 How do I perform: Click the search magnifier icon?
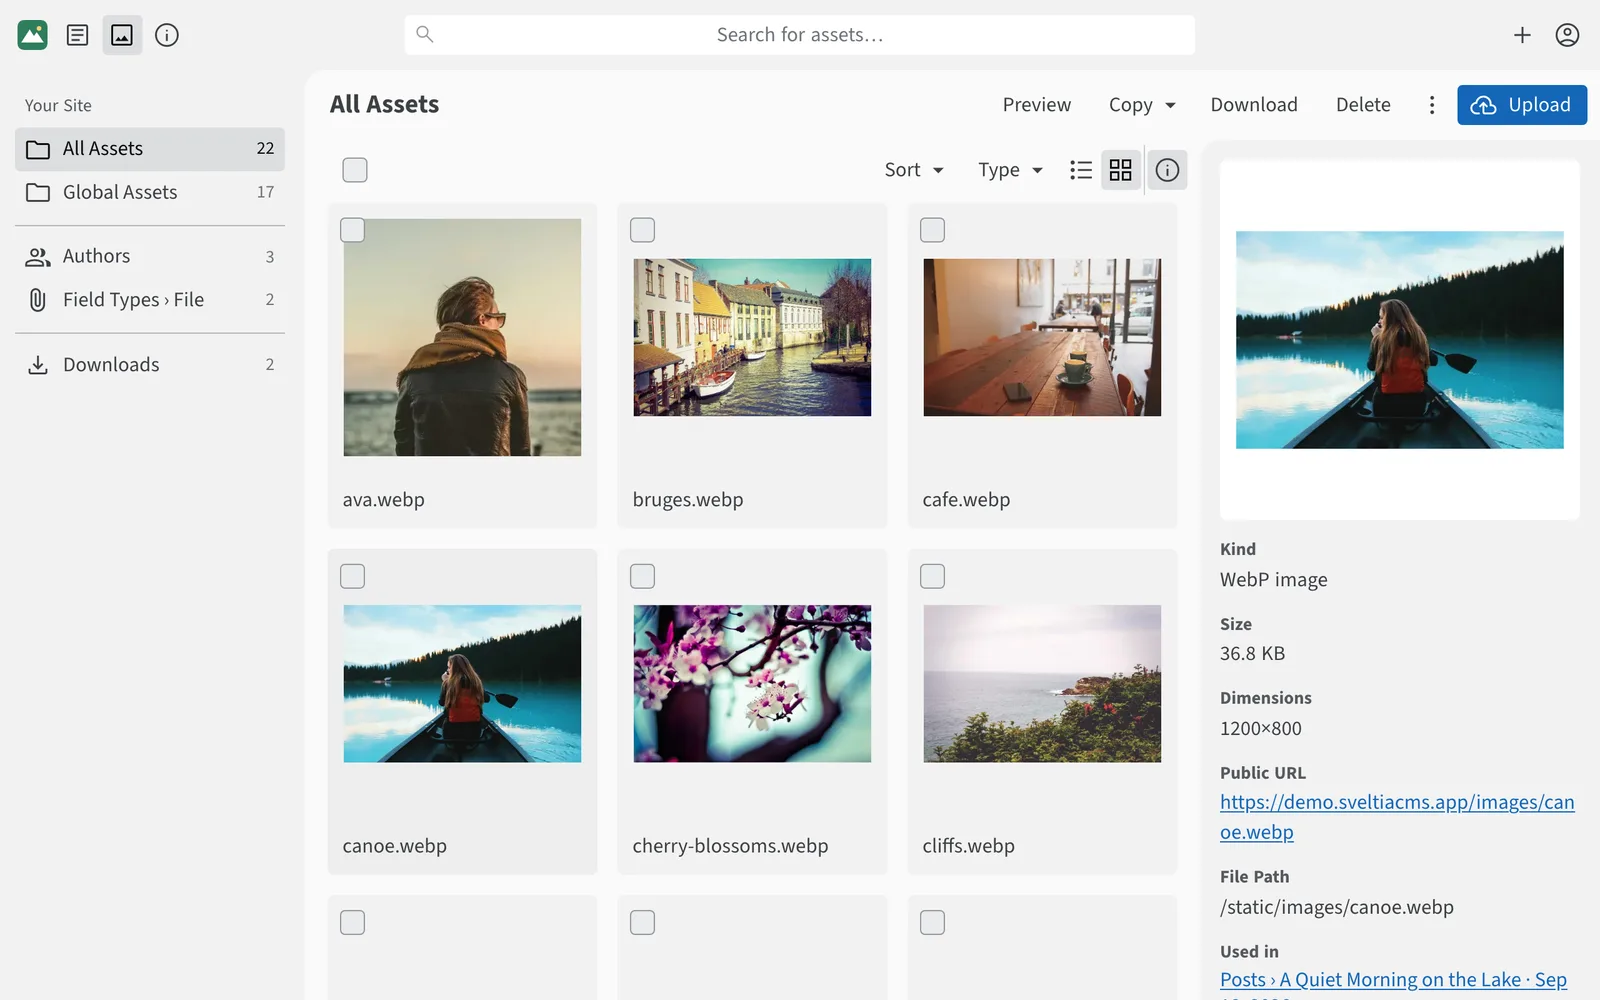[x=425, y=34]
